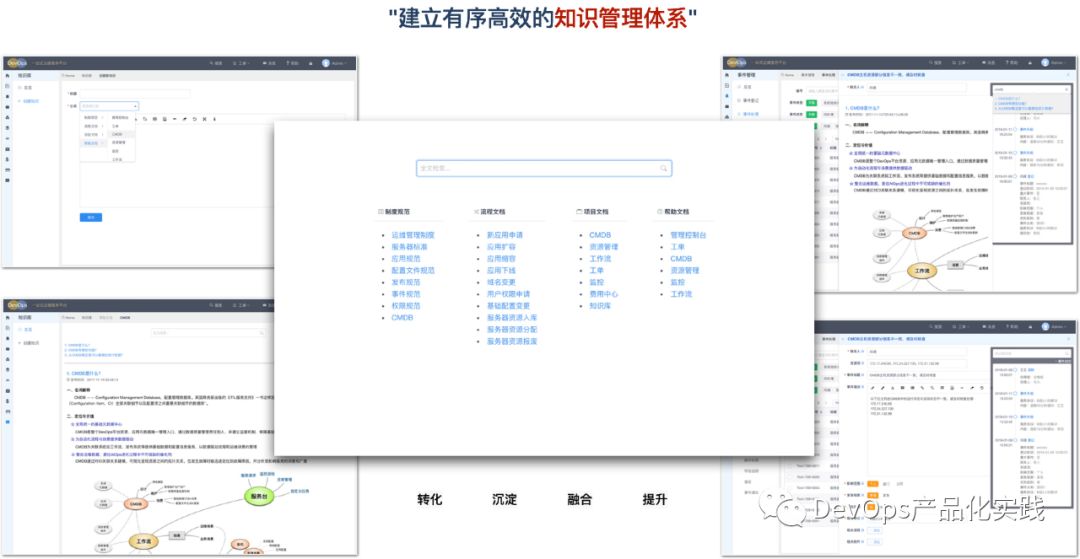Click the 流程文档 category heading
Screen dimensions: 1080x559
coord(490,212)
